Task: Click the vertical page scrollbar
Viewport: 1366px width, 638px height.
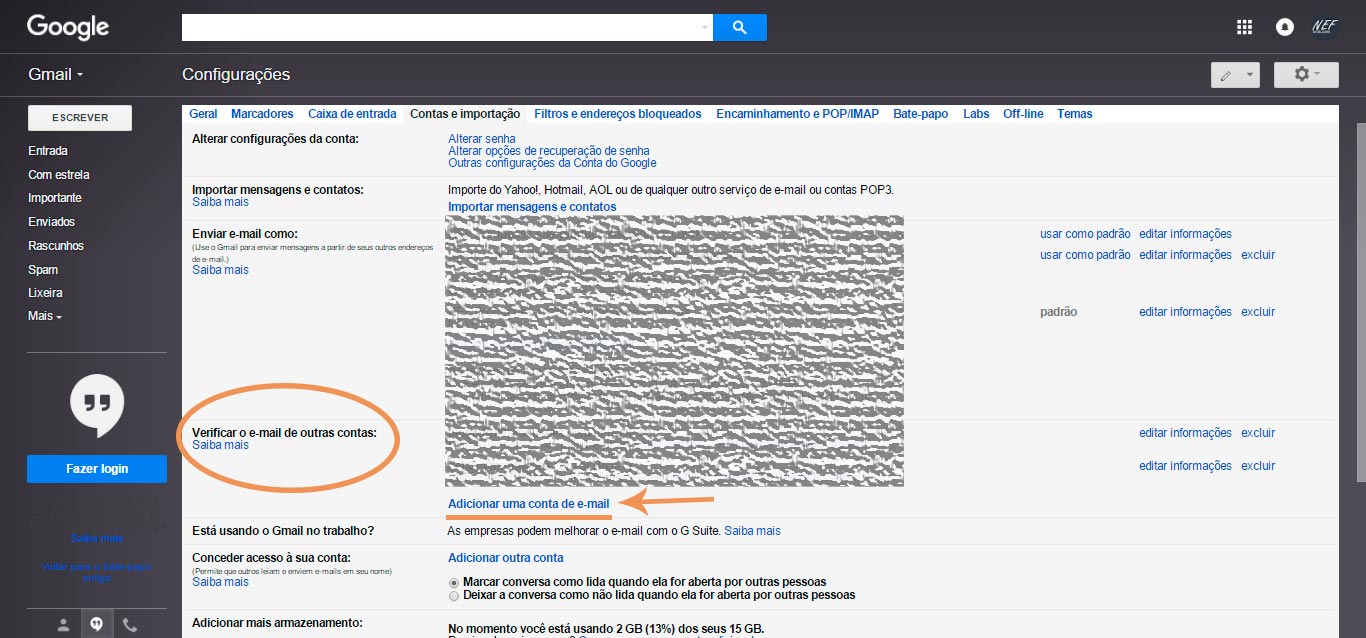Action: pos(1360,300)
